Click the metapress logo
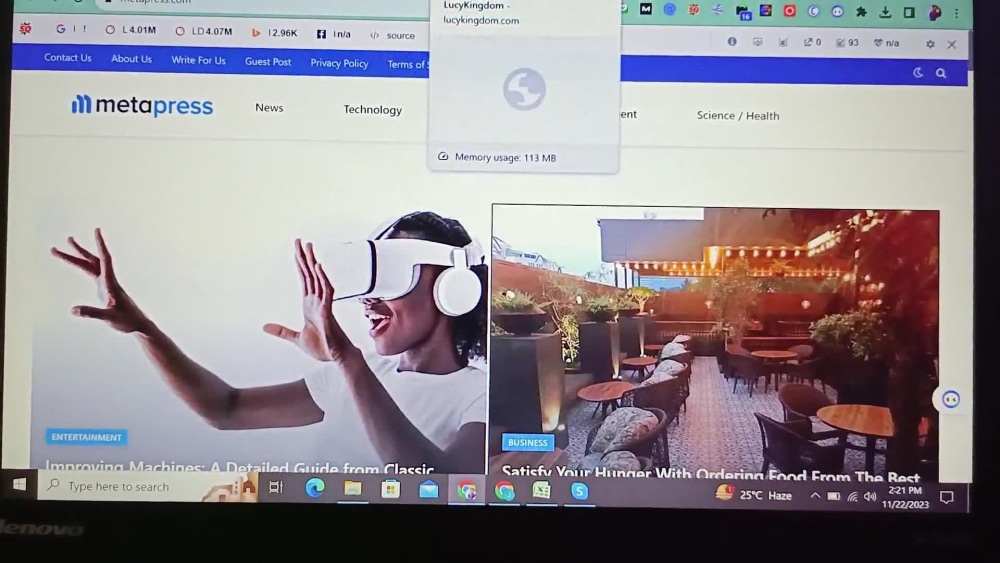 [x=142, y=105]
